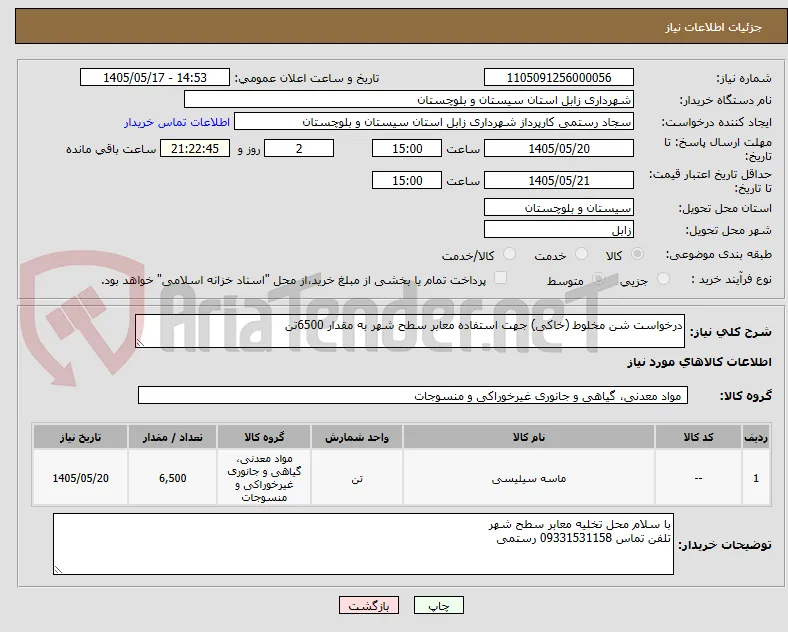Click the گروه کالا goods group field
The height and width of the screenshot is (632, 788).
click(413, 395)
